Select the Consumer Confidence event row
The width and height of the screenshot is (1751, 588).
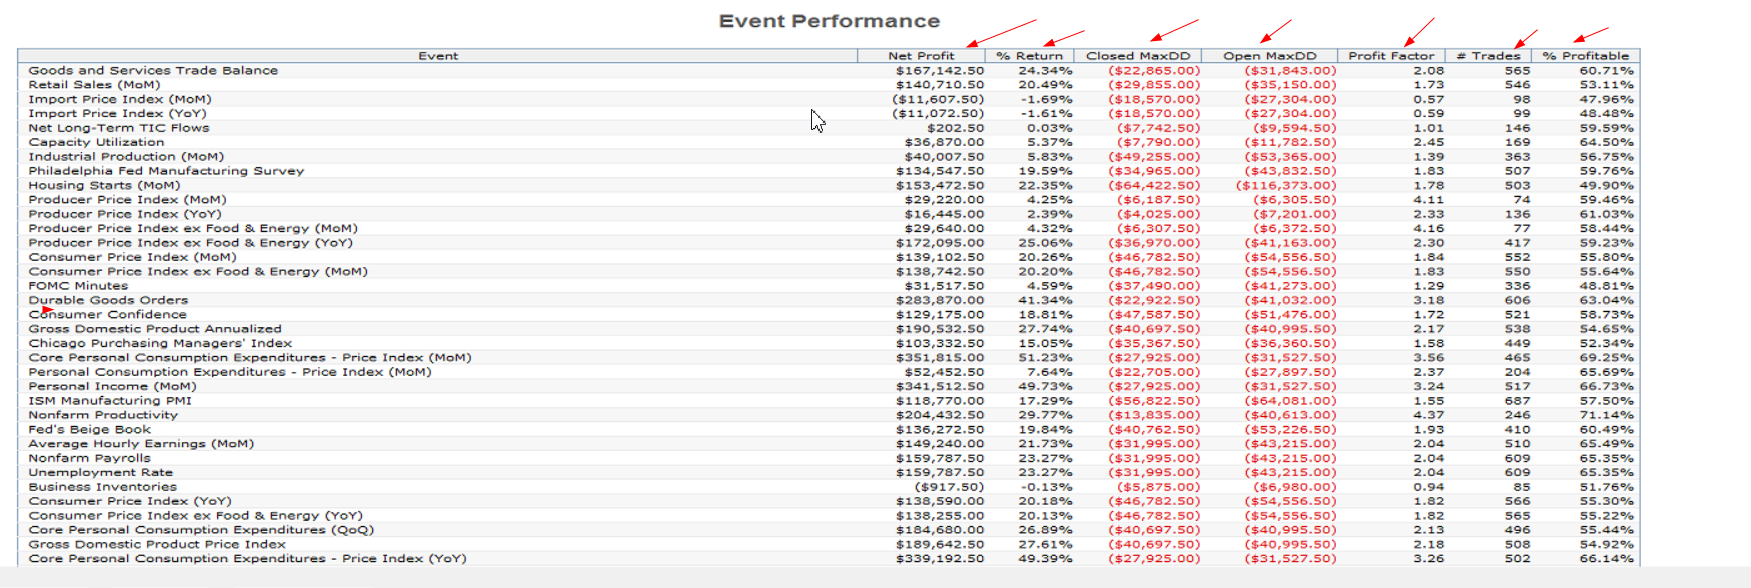point(108,315)
